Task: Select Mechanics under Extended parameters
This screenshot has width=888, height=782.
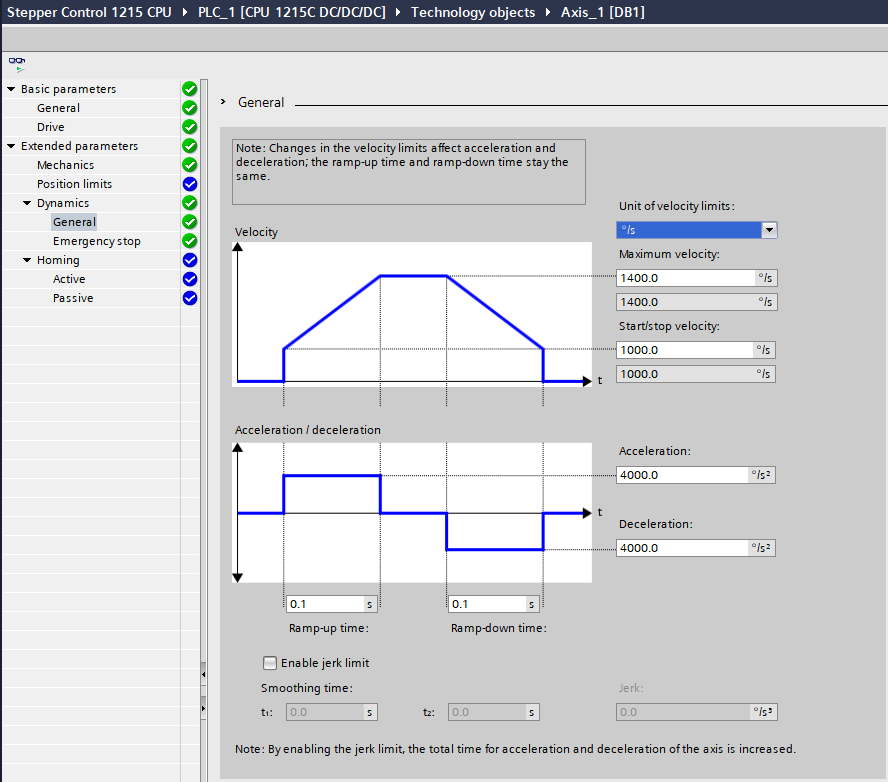Action: (x=65, y=165)
